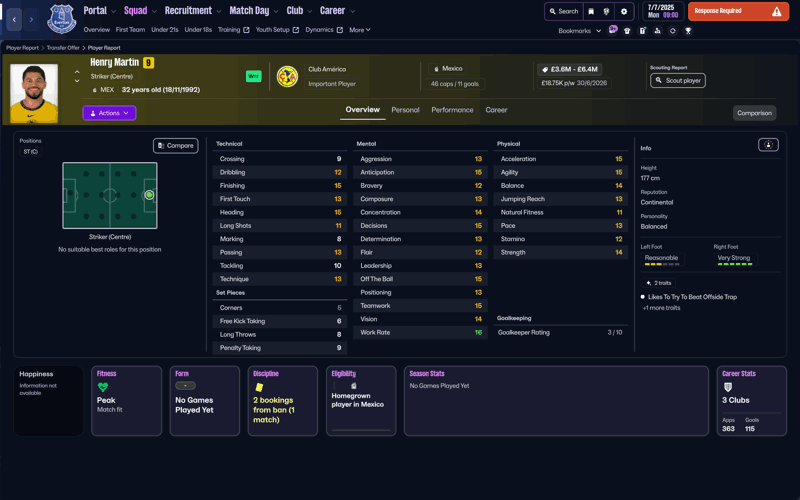
Task: Click the Club América crest
Action: 287,77
